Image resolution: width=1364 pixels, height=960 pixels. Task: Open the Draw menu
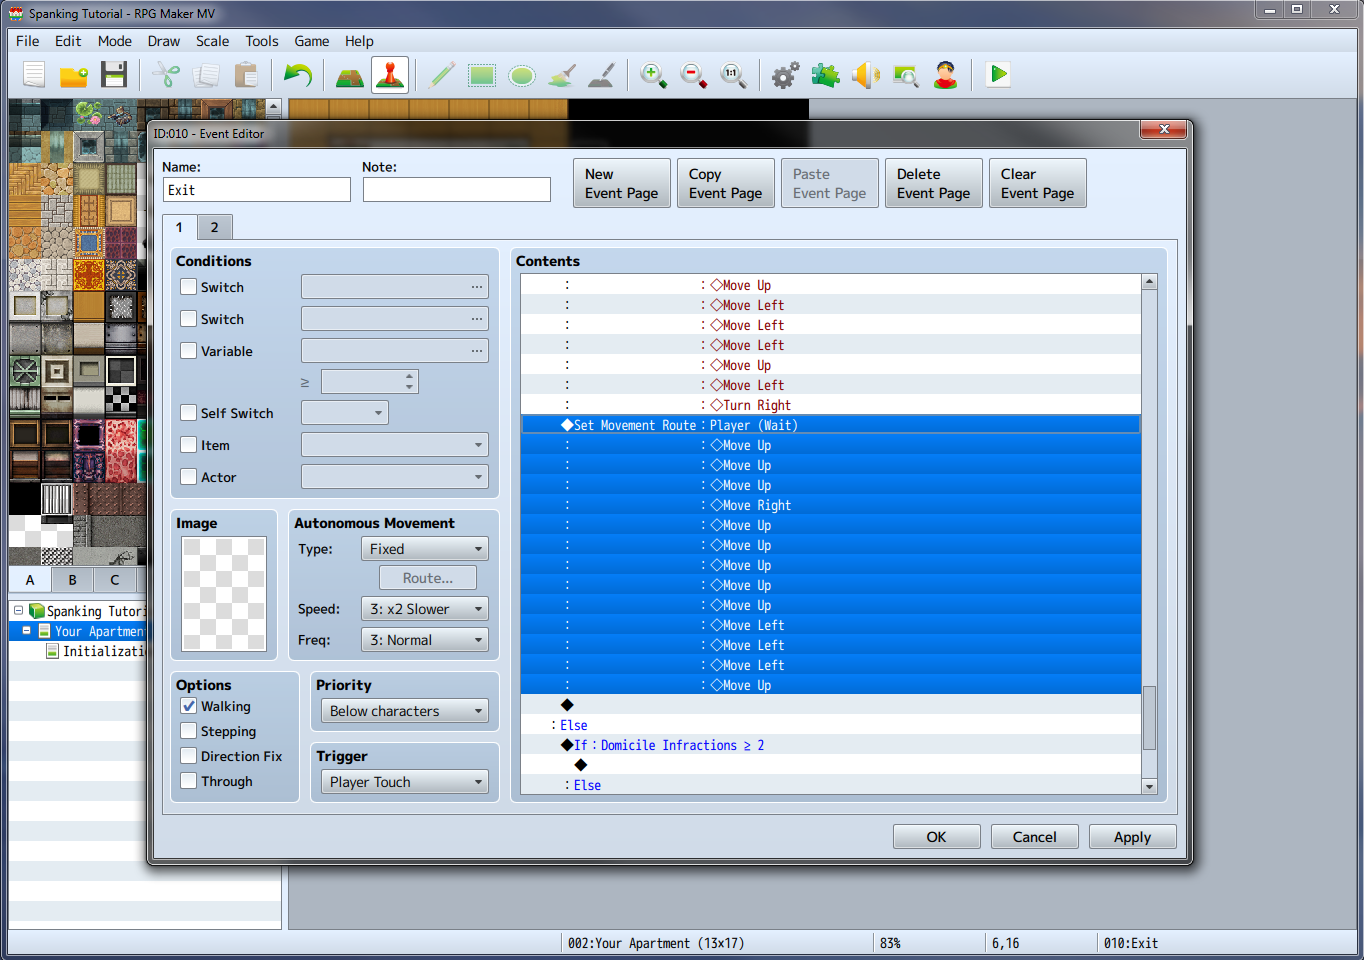(x=164, y=41)
